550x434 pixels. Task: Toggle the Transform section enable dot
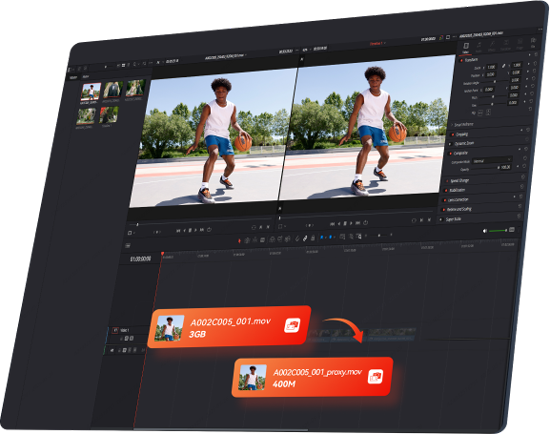coord(462,60)
